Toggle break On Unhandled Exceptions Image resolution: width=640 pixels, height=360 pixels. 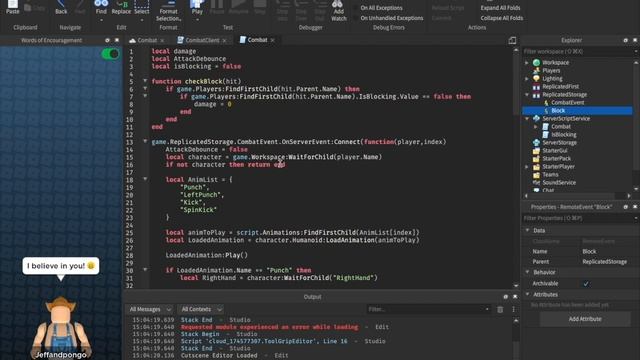387,18
